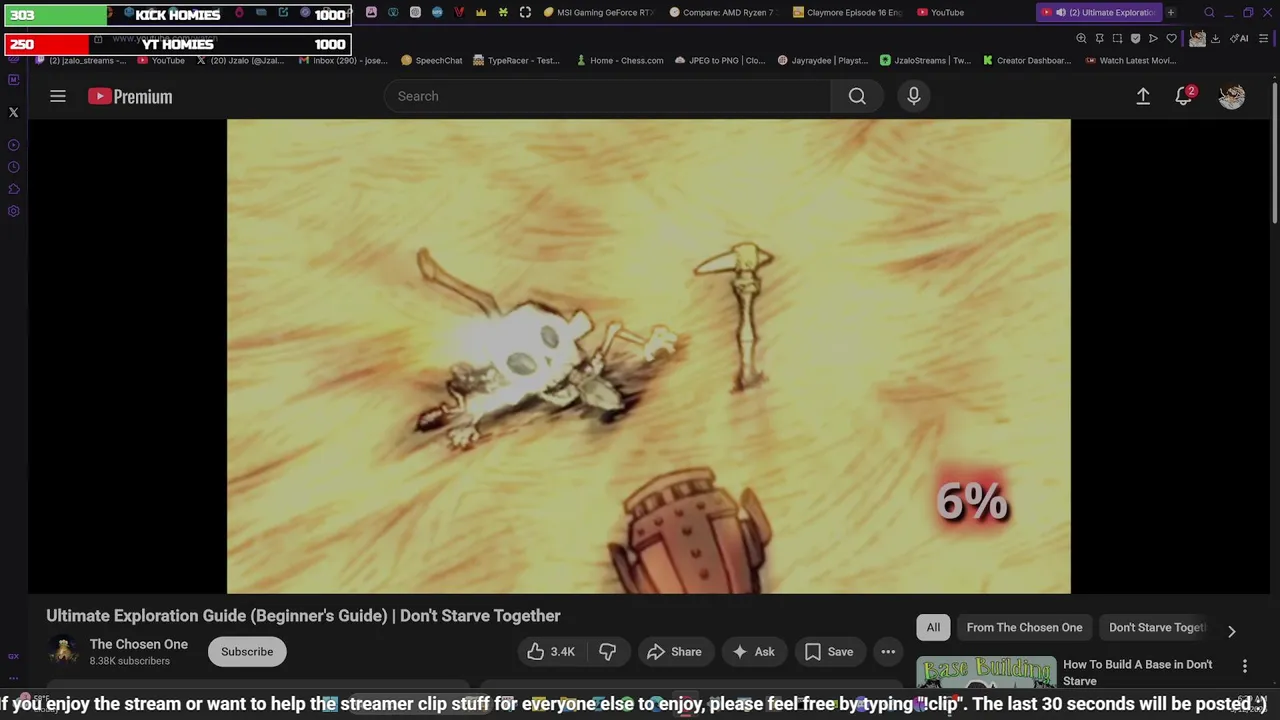Open the YouTube guide hamburger menu
Screen dimensions: 1280x720
pos(58,96)
